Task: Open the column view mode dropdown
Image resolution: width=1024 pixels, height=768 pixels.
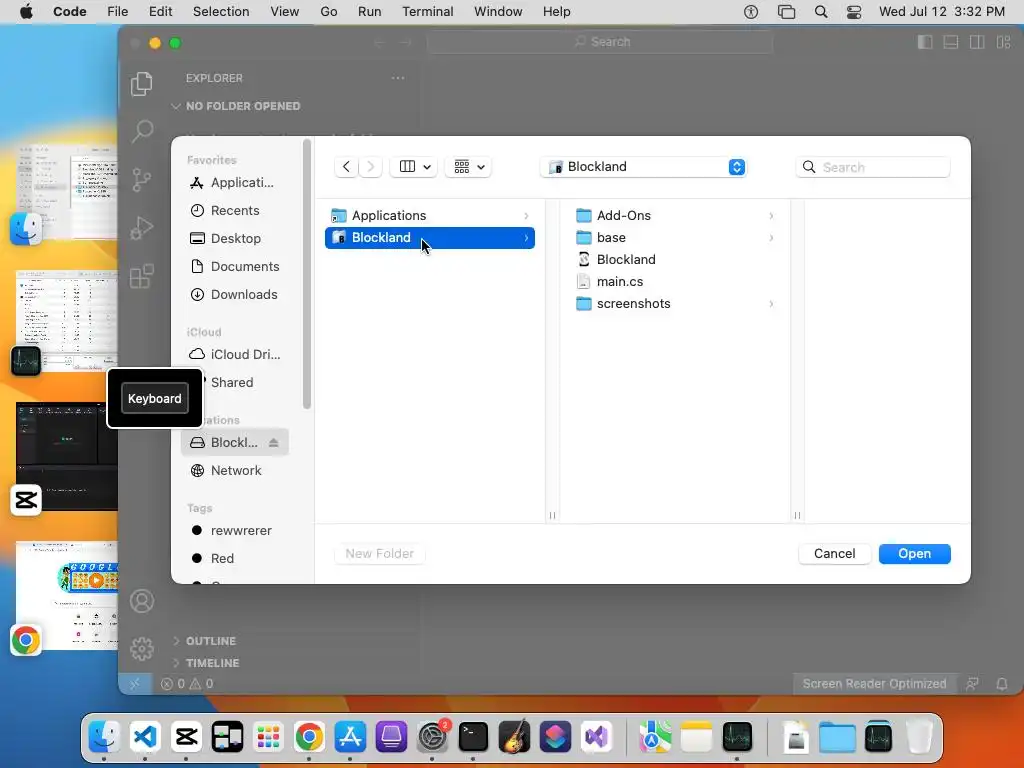Action: [x=415, y=167]
